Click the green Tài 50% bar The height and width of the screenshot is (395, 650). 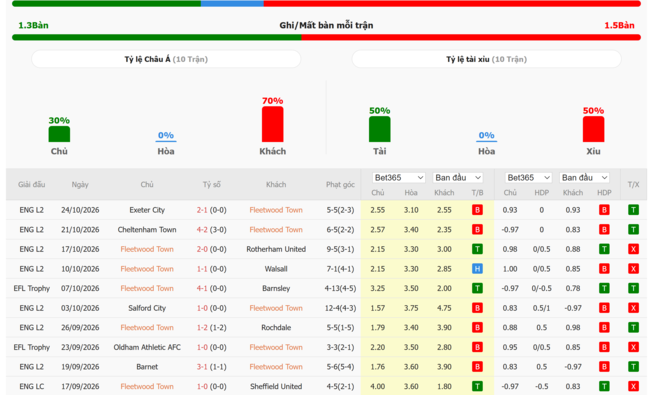pos(380,129)
